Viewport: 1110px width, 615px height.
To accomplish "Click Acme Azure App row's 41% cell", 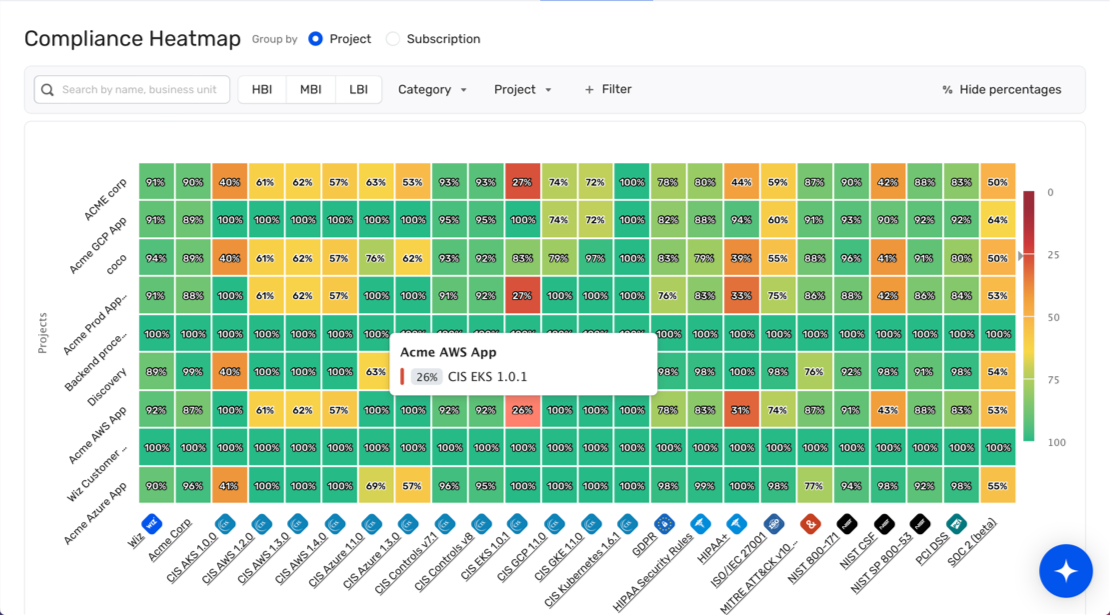I will (x=229, y=486).
